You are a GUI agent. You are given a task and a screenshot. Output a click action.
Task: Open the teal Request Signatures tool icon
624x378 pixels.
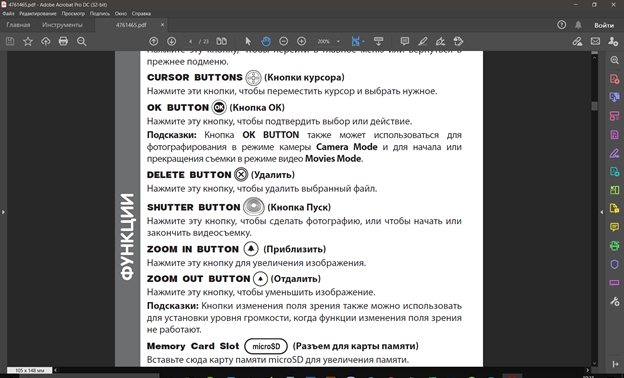pyautogui.click(x=614, y=171)
